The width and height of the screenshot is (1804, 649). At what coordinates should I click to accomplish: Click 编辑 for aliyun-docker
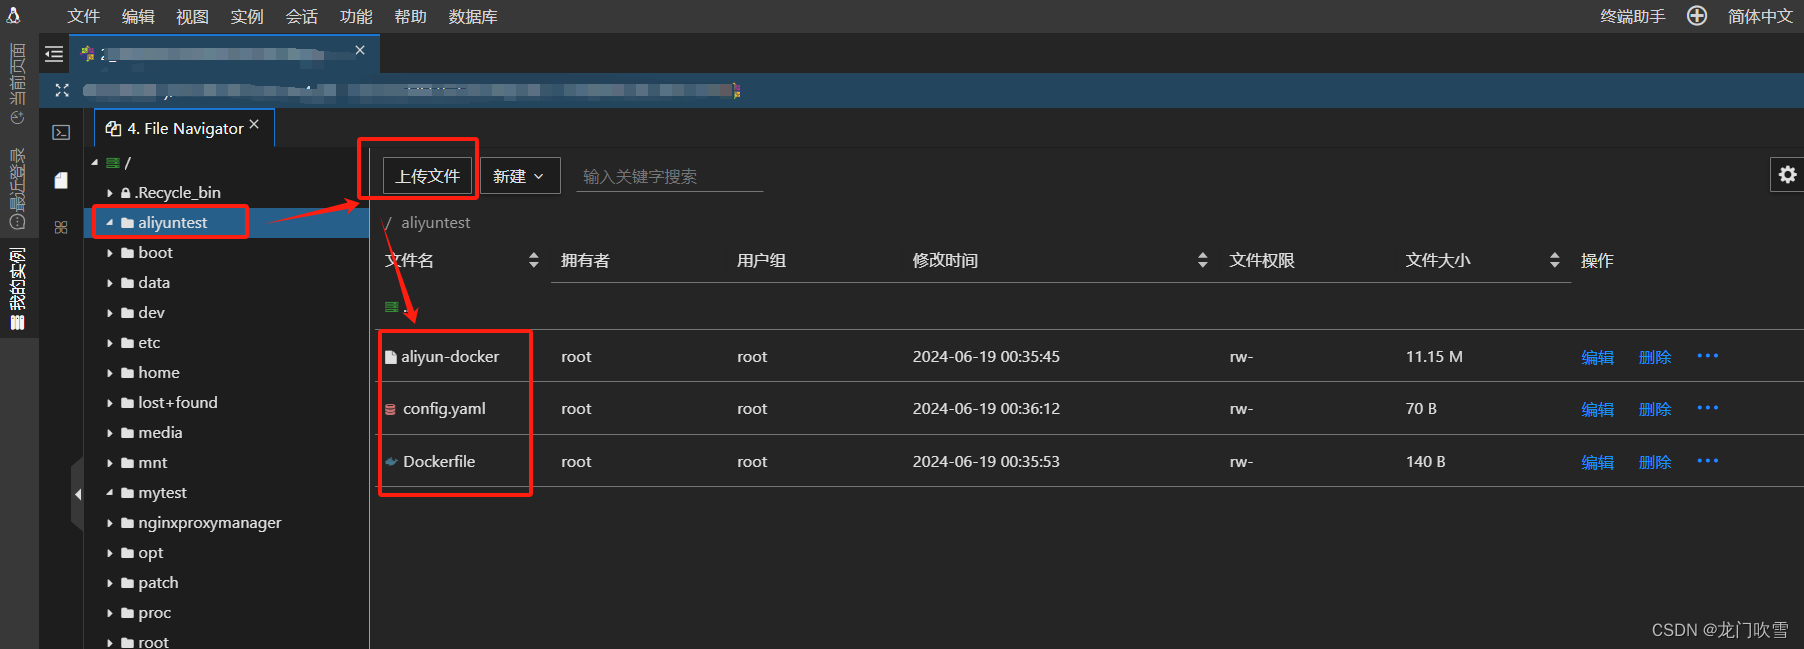click(x=1597, y=357)
